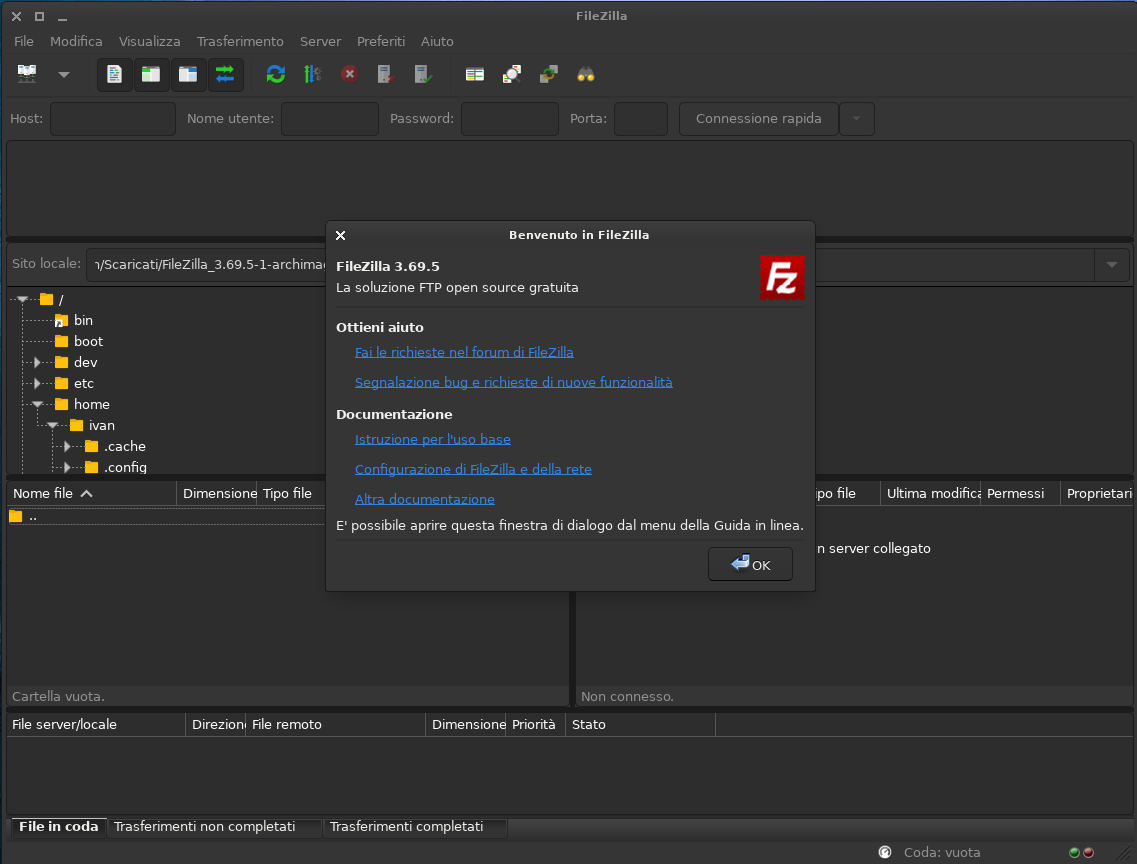1137x864 pixels.
Task: Toggle synchronized browsing icon
Action: [549, 74]
